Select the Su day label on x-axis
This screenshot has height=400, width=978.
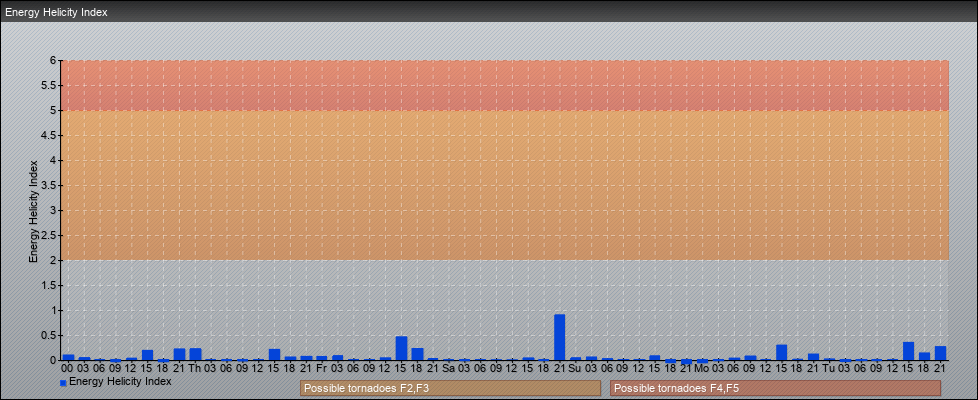(x=575, y=368)
